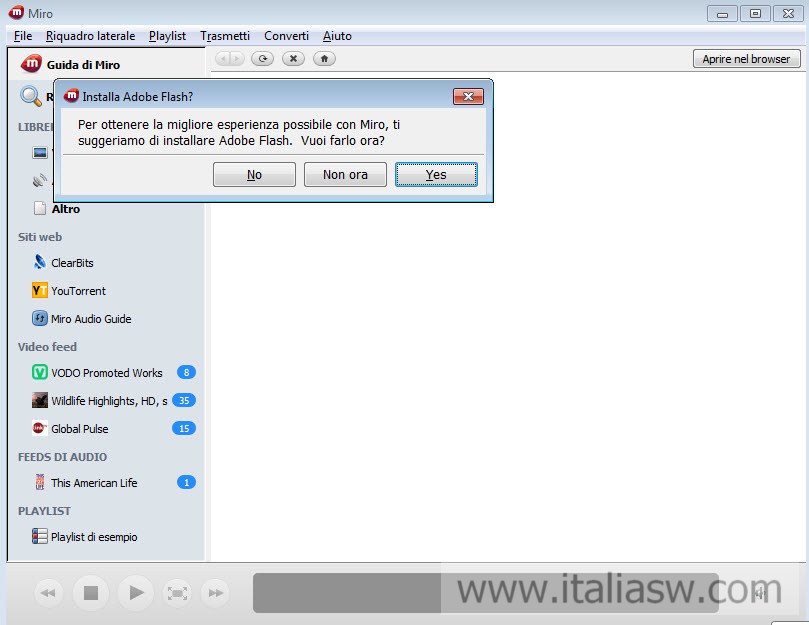The image size is (809, 625).
Task: Click the Yes button in the Flash dialog
Action: (x=436, y=175)
